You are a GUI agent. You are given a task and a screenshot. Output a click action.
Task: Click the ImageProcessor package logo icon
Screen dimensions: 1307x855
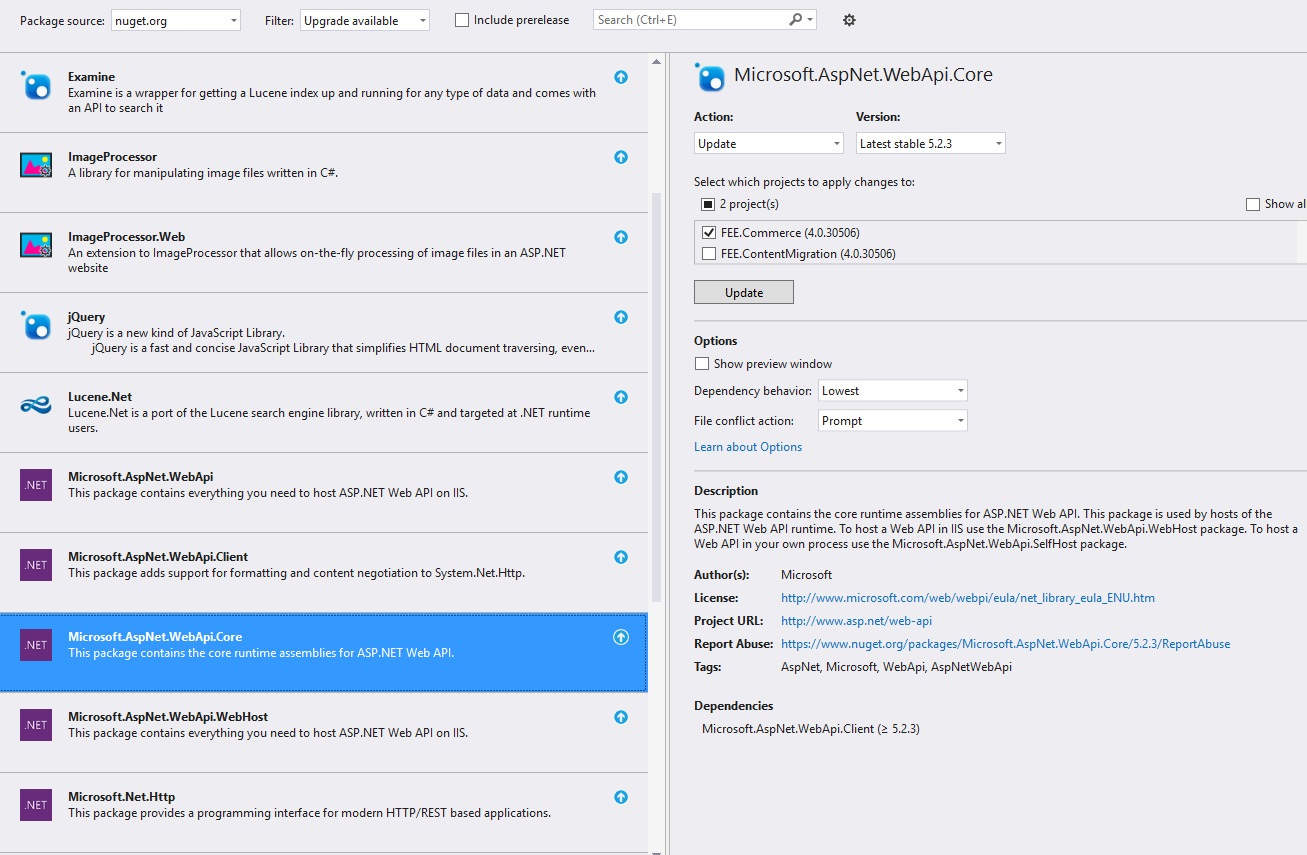tap(36, 165)
